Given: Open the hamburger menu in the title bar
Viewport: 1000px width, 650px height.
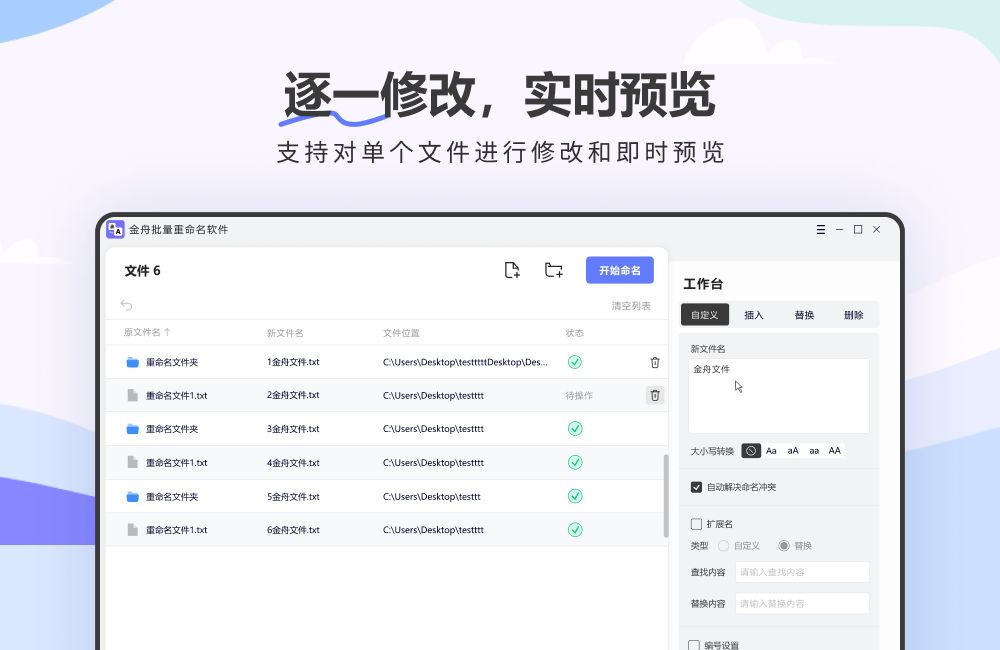Looking at the screenshot, I should [x=820, y=229].
